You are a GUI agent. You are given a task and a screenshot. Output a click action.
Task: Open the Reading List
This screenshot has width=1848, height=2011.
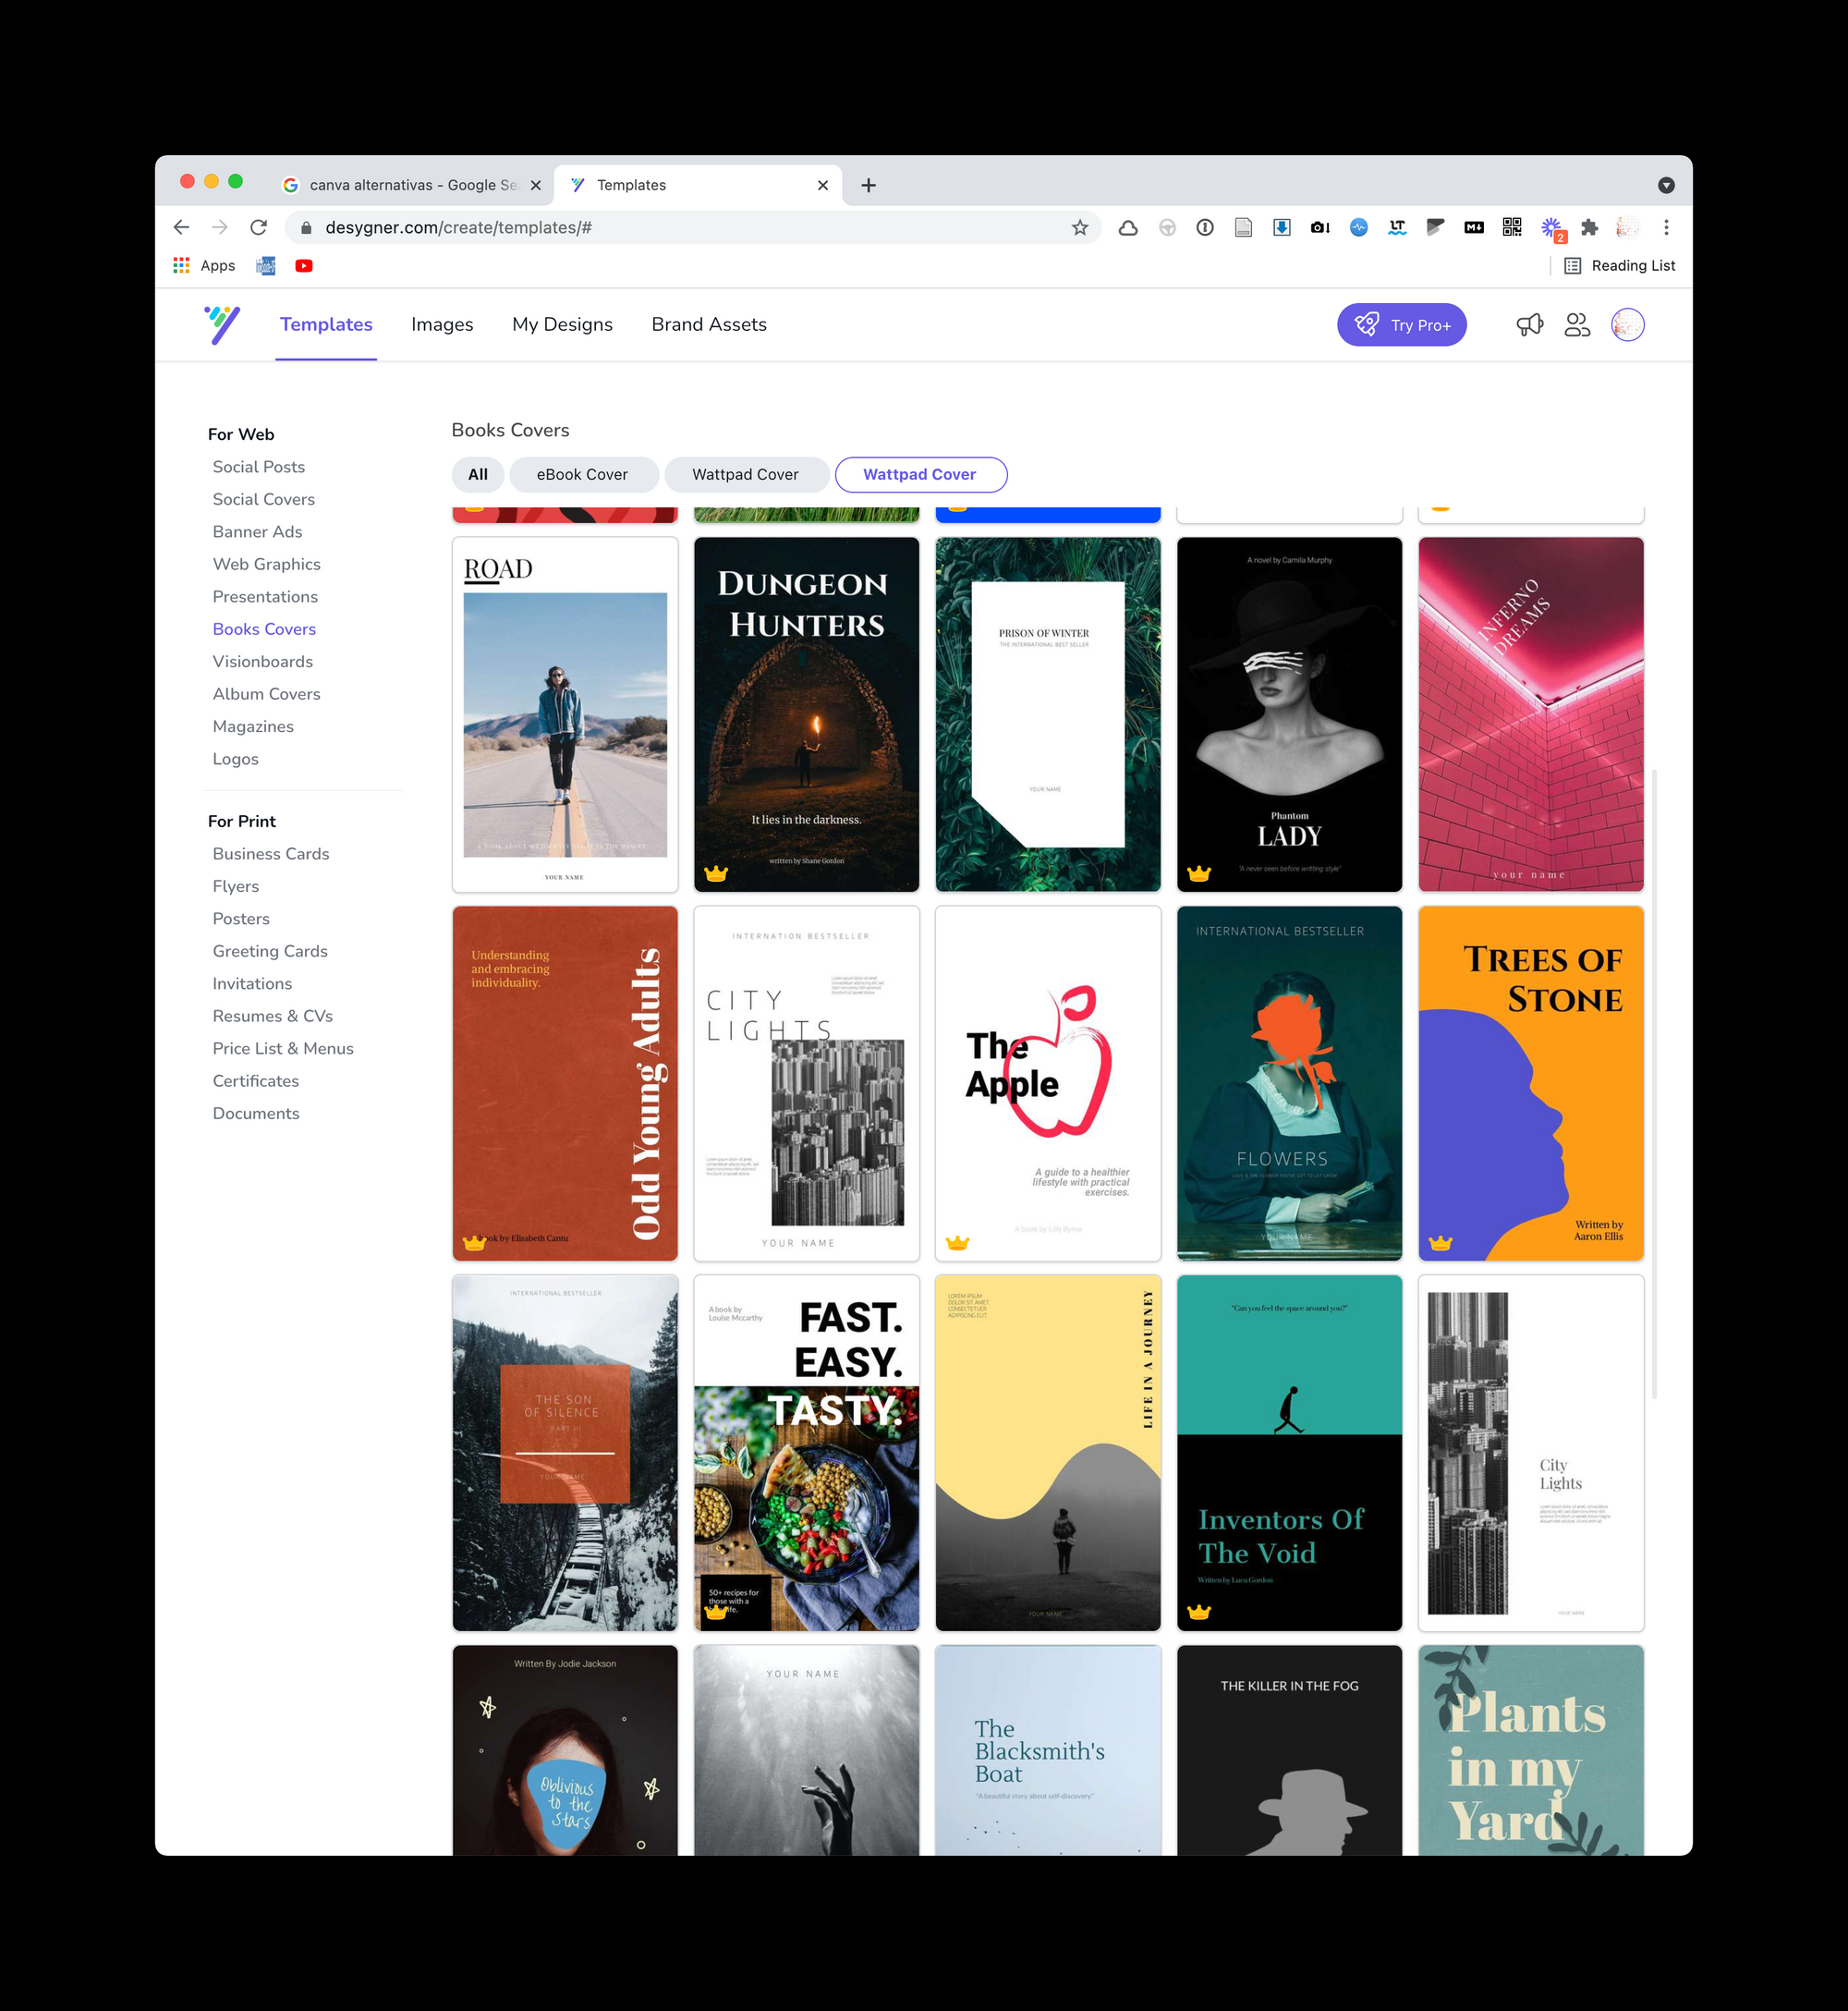point(1619,266)
